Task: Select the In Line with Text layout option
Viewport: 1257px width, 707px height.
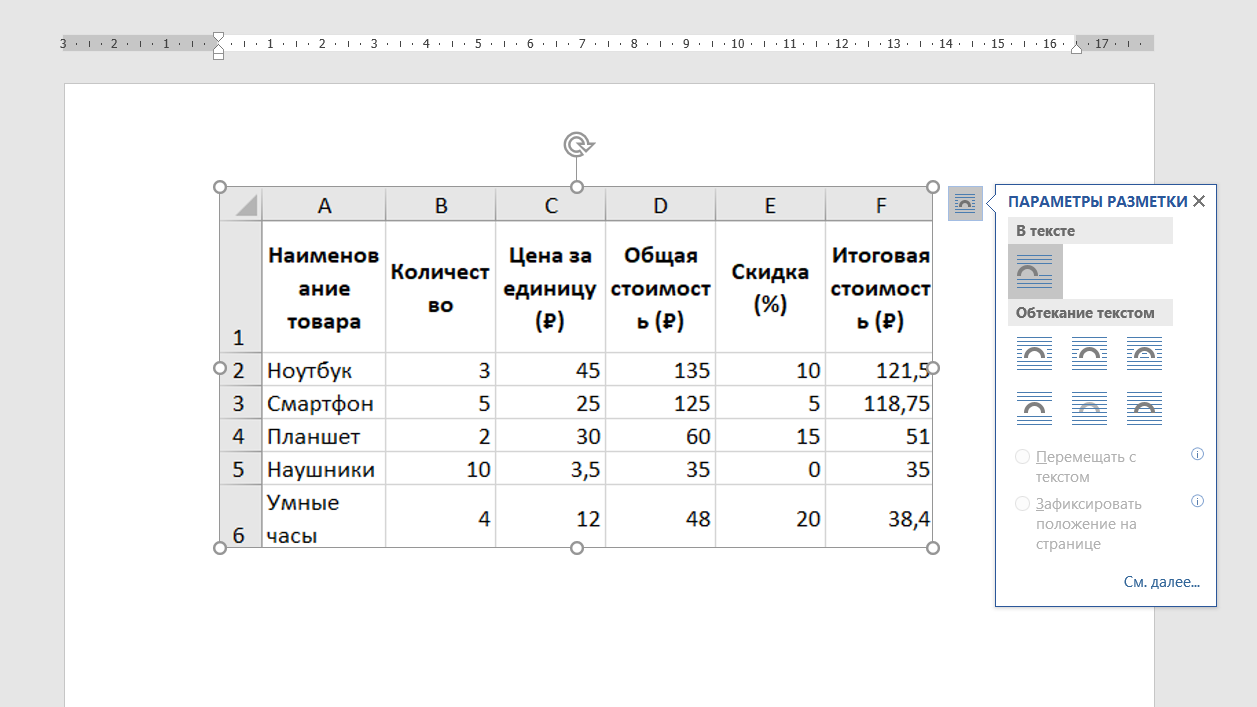Action: pyautogui.click(x=1035, y=271)
